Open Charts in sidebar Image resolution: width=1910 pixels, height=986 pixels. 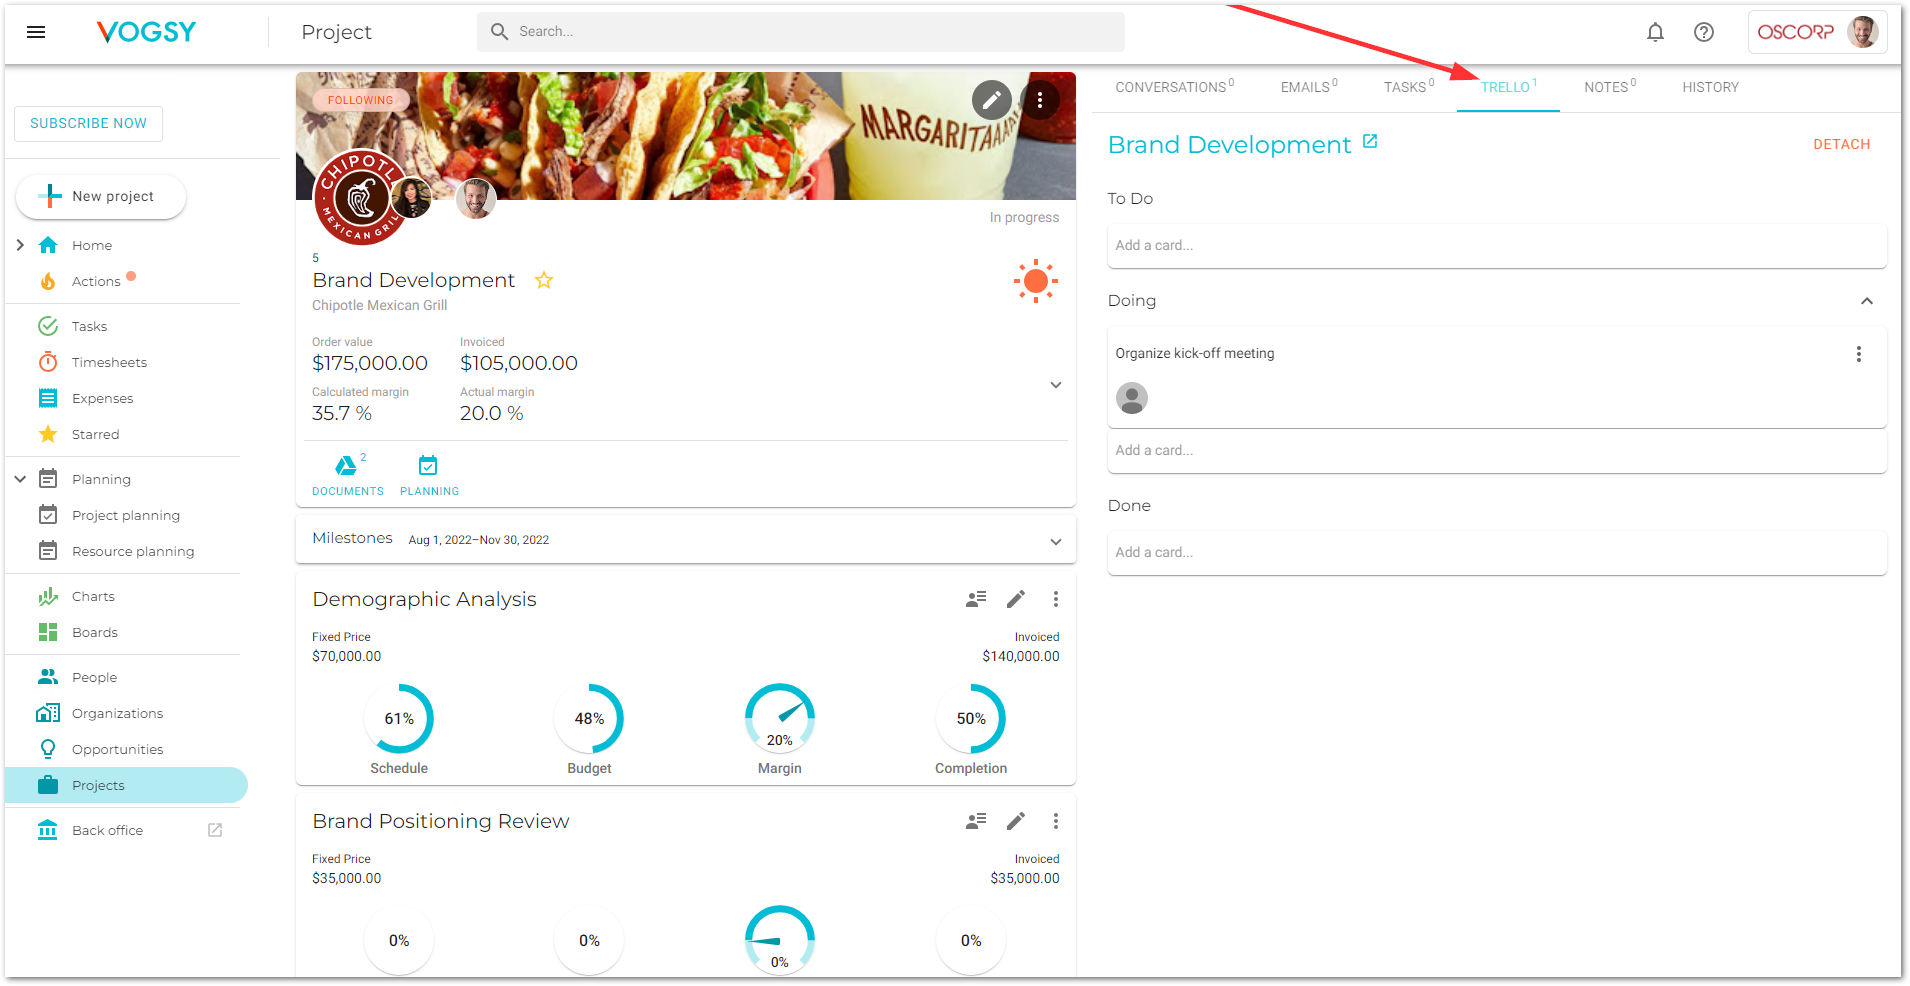click(93, 596)
